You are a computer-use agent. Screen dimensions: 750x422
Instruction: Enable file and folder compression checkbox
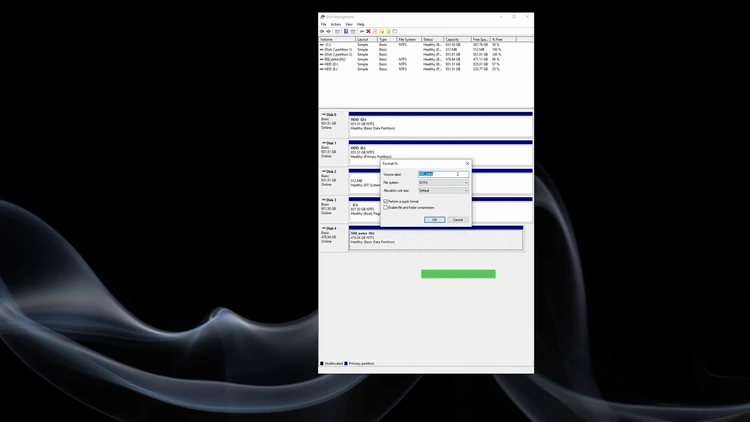[x=386, y=208]
